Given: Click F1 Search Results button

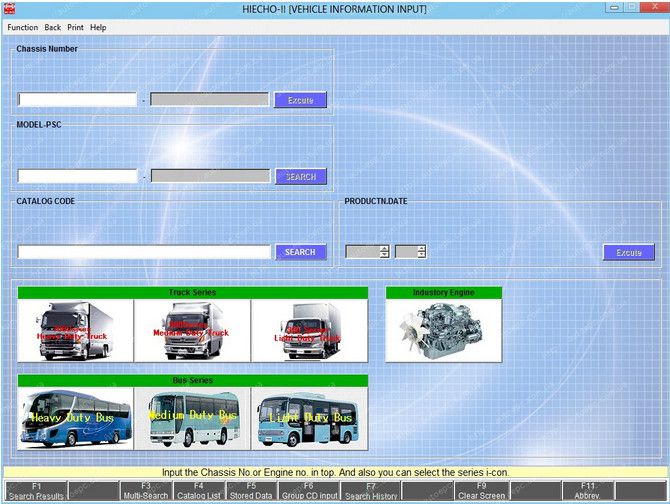Looking at the screenshot, I should (x=36, y=491).
